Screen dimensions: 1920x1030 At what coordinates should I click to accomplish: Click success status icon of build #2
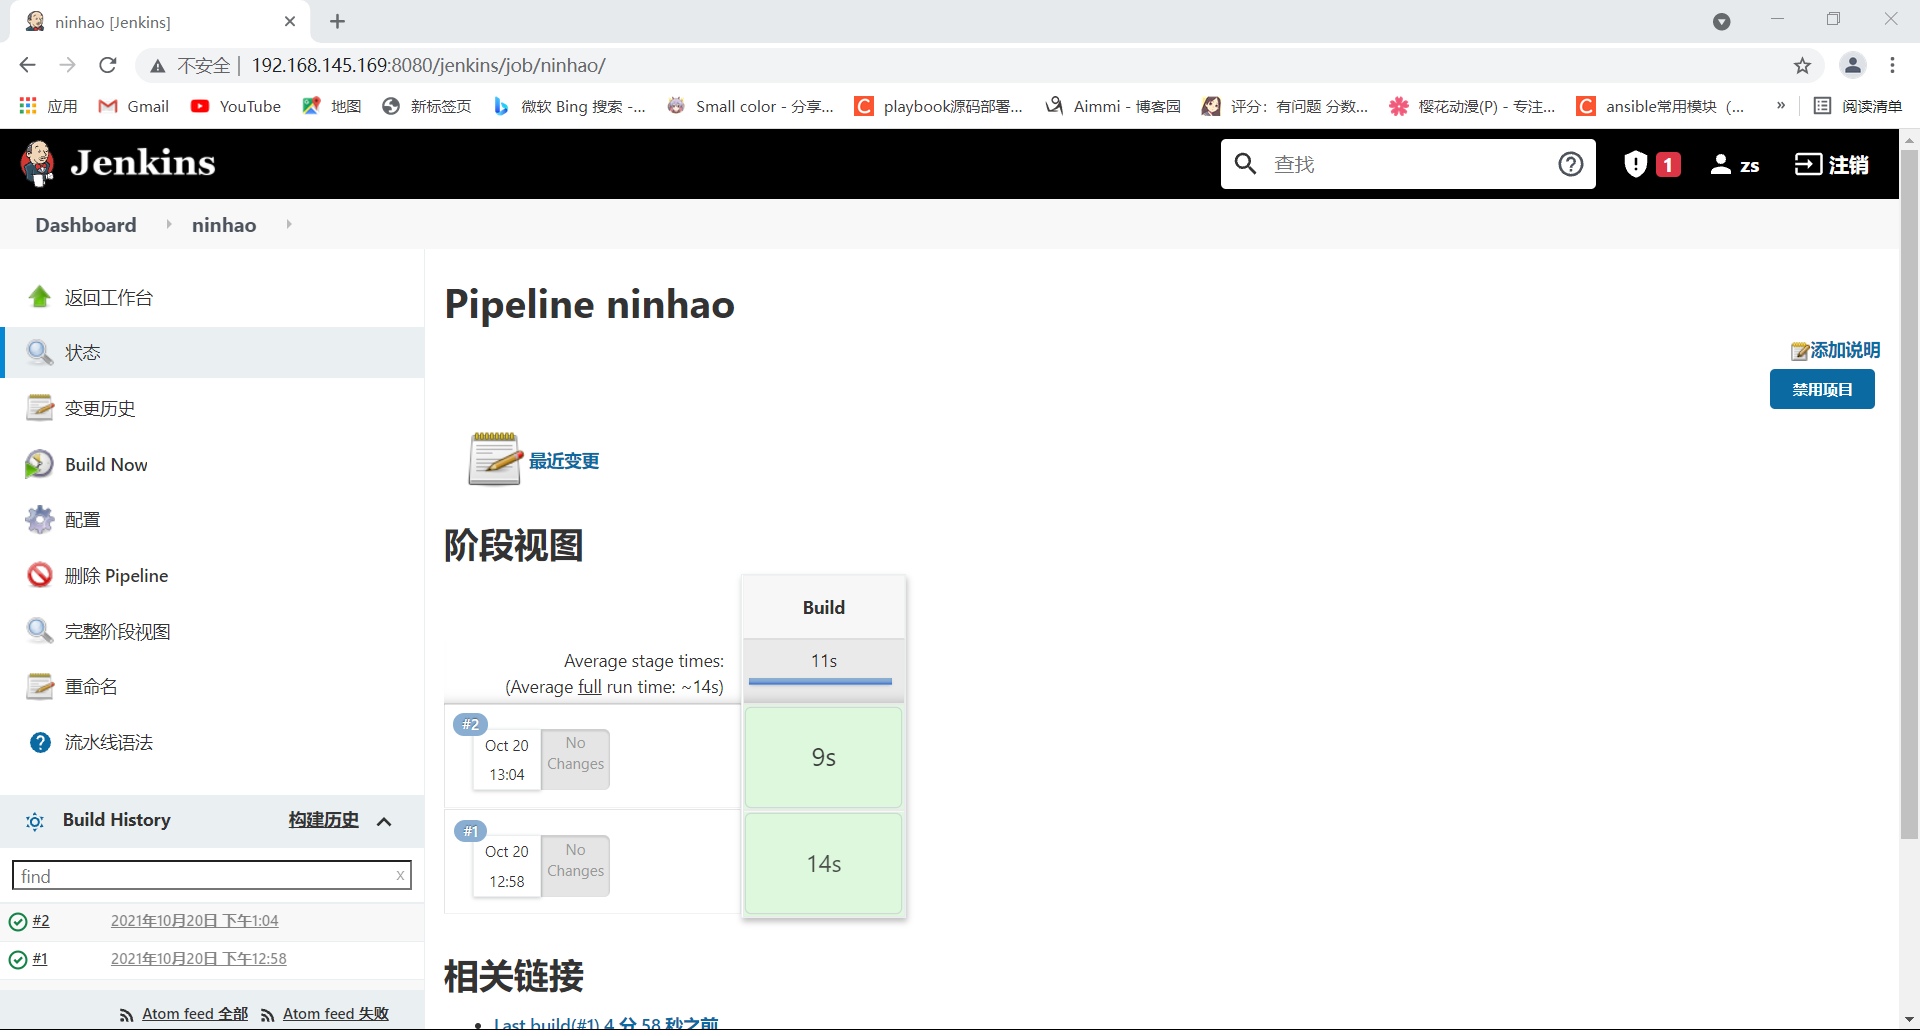18,922
